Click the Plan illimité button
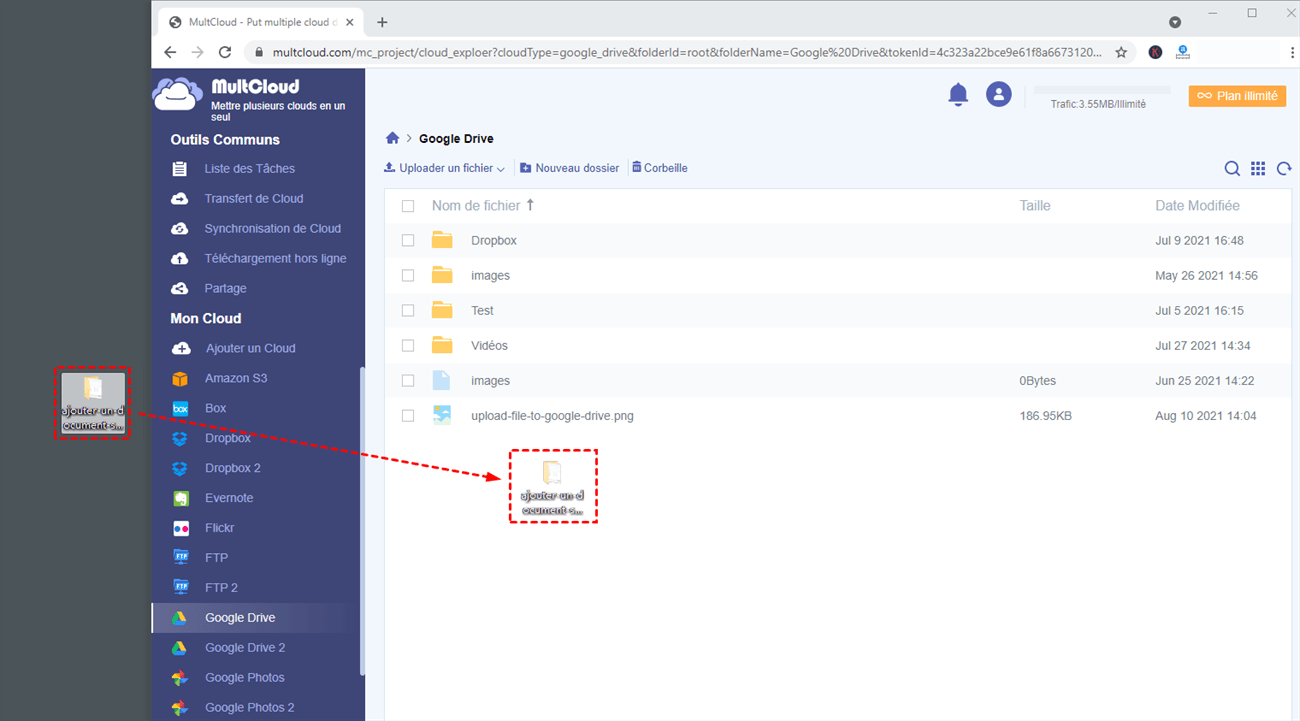1300x721 pixels. click(1237, 96)
